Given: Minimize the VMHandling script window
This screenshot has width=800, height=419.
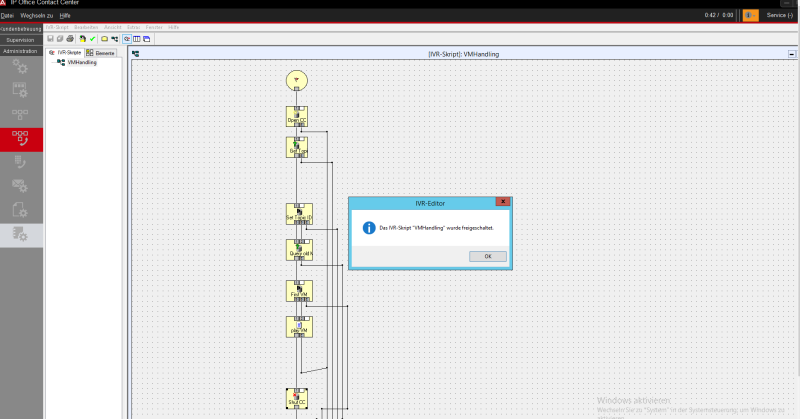Looking at the screenshot, I should pos(792,54).
